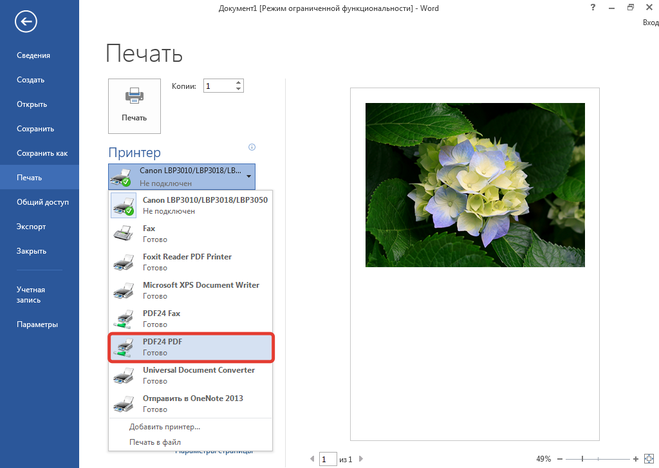Open Общий доступ in the sidebar
The height and width of the screenshot is (468, 659).
[x=42, y=202]
